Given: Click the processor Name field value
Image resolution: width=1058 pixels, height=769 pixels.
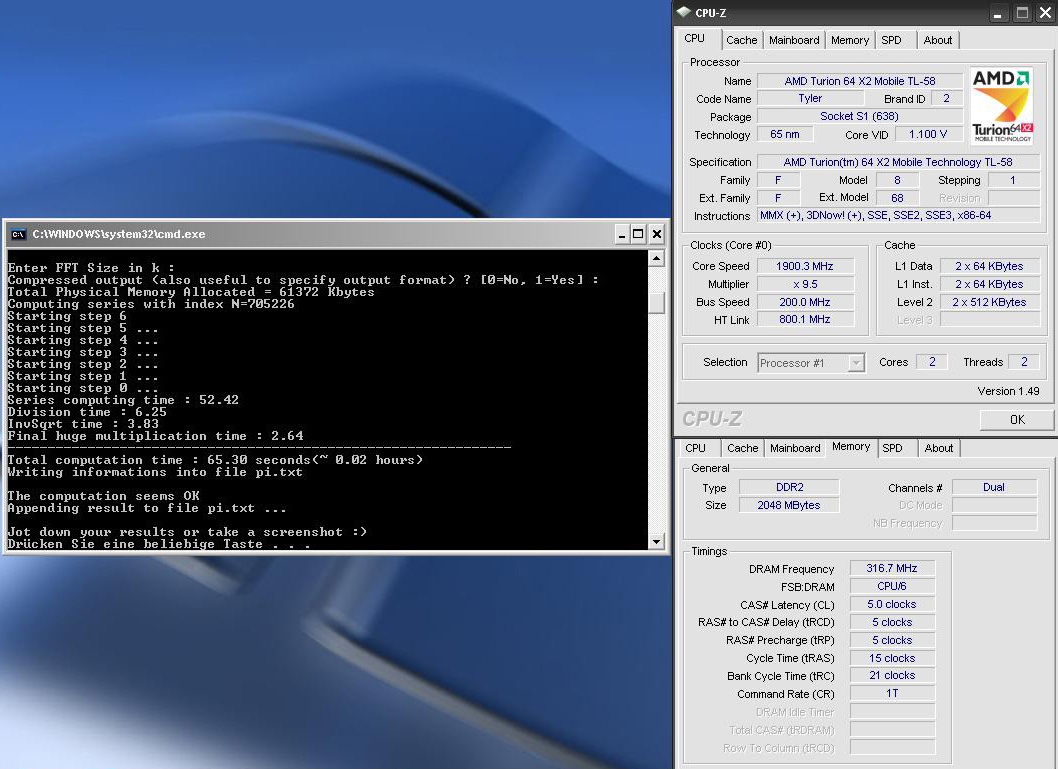Looking at the screenshot, I should pos(860,81).
